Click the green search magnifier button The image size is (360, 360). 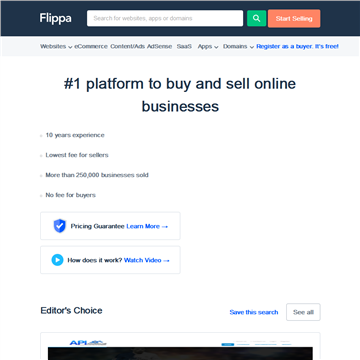click(256, 18)
